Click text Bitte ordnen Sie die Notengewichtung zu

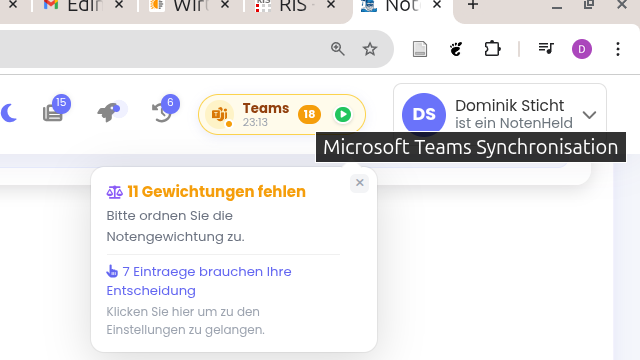tap(176, 226)
